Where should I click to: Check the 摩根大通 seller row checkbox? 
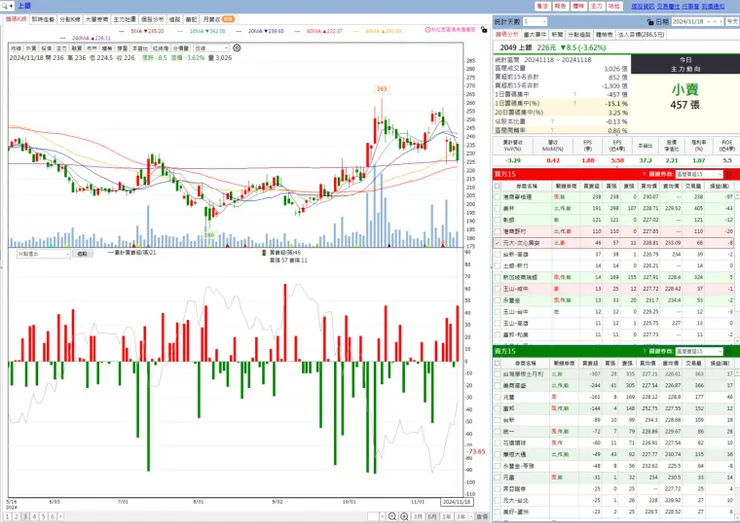pyautogui.click(x=497, y=455)
